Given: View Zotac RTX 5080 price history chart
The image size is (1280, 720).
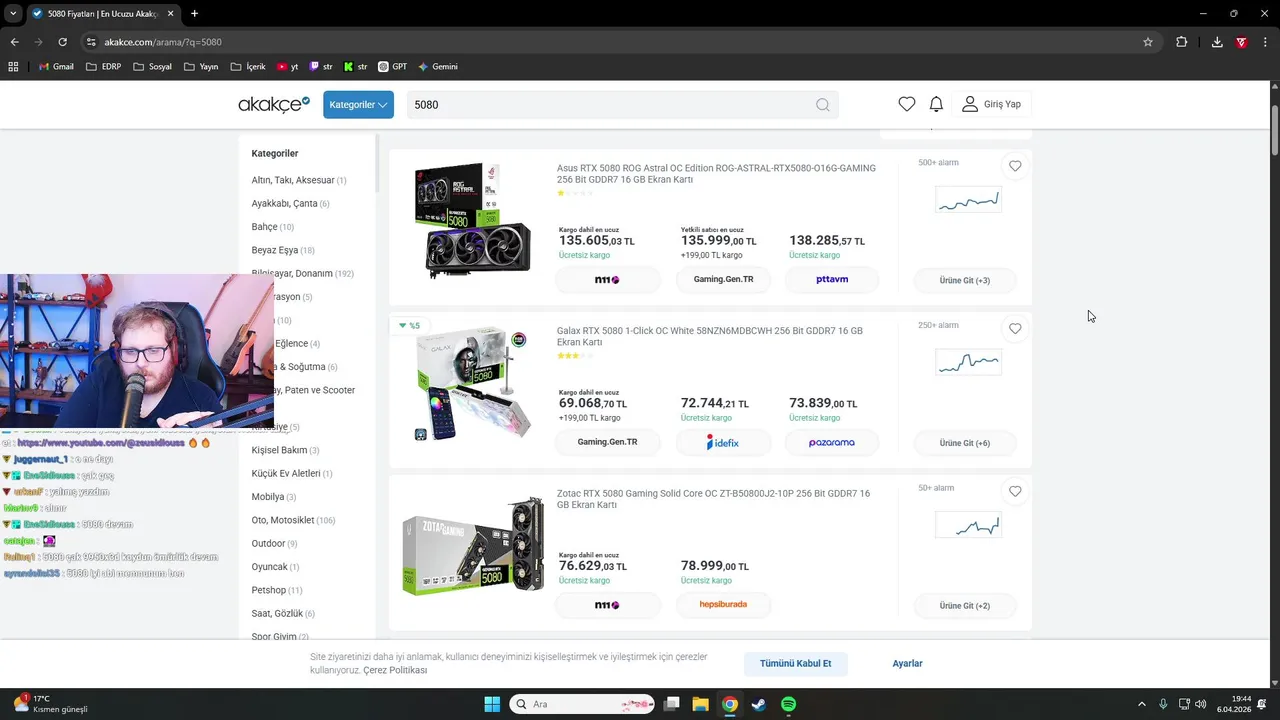Looking at the screenshot, I should click(968, 525).
